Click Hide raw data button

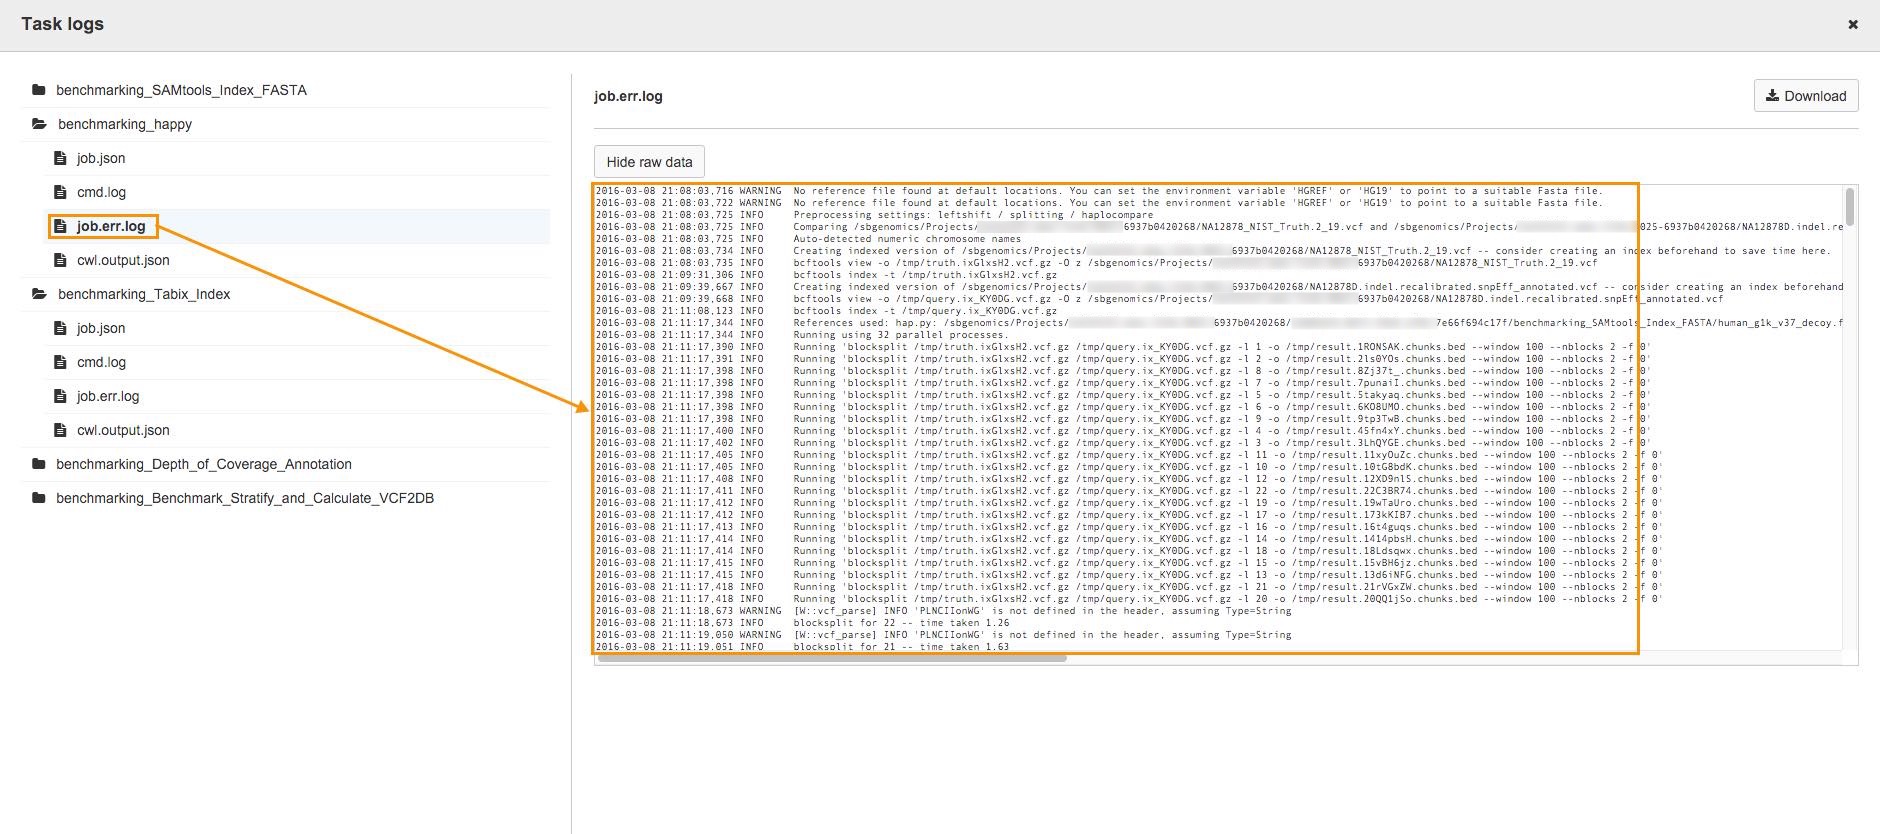coord(649,161)
